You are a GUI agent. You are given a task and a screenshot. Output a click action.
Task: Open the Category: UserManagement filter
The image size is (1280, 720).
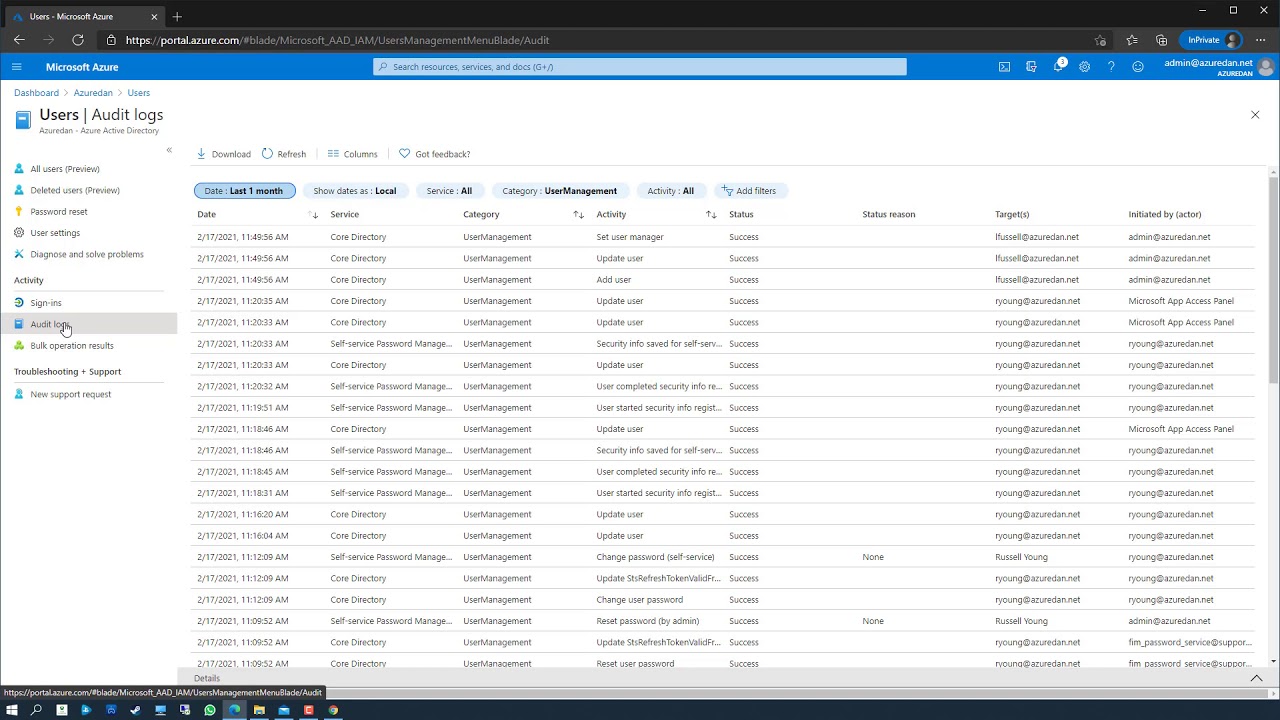pos(560,191)
